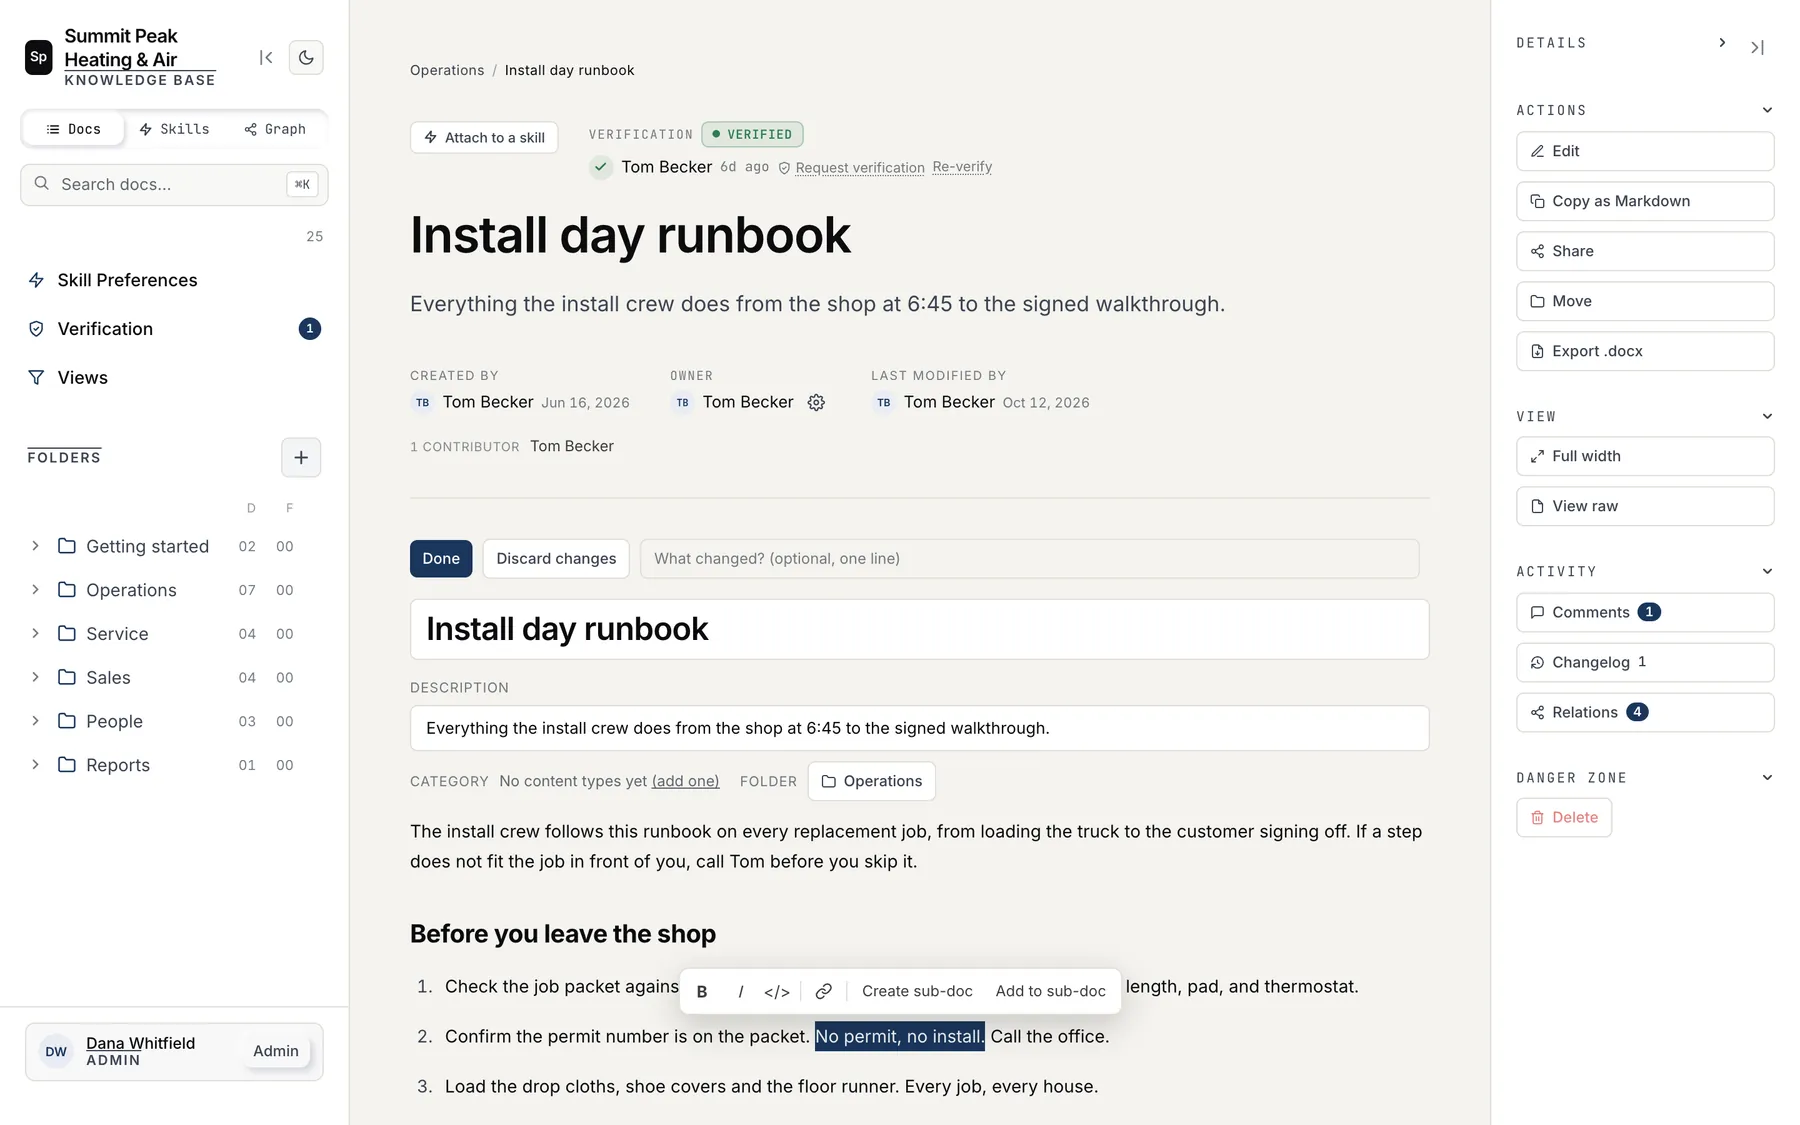
Task: Click the Details chevron arrow
Action: [1722, 43]
